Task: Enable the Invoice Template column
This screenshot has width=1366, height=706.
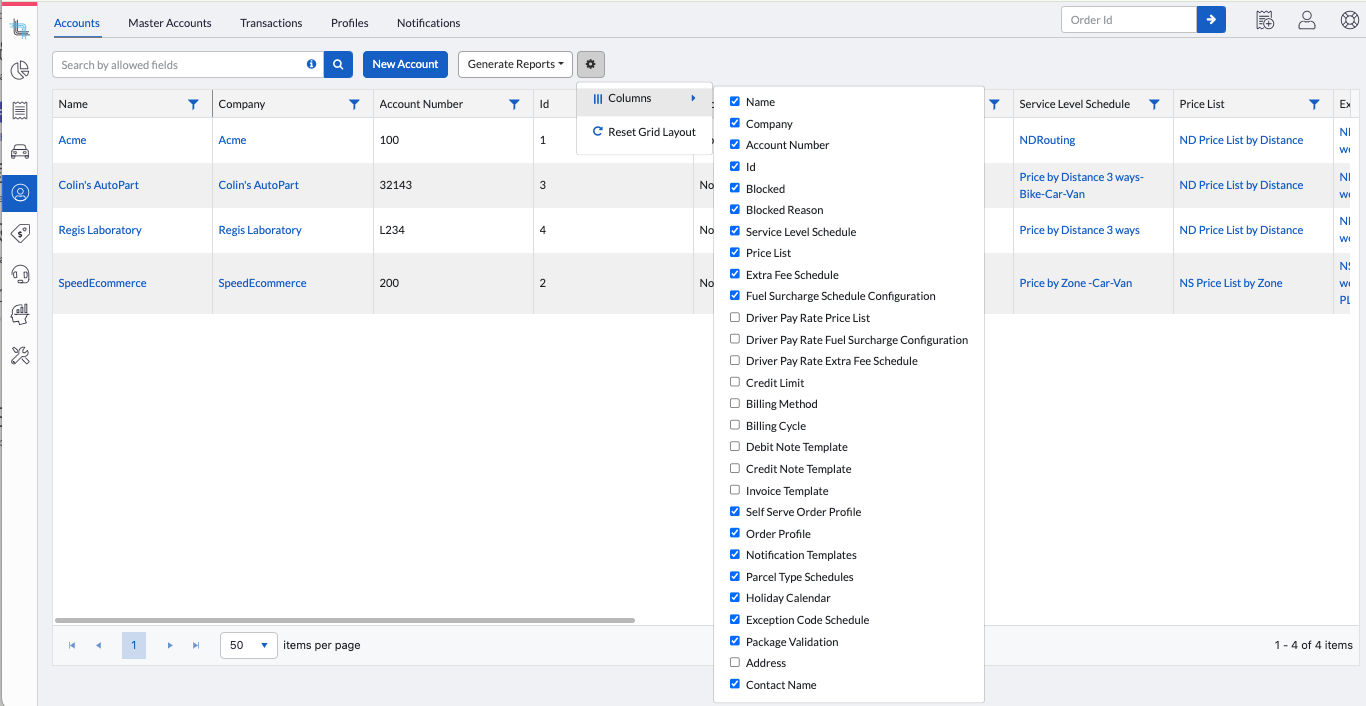Action: coord(735,490)
